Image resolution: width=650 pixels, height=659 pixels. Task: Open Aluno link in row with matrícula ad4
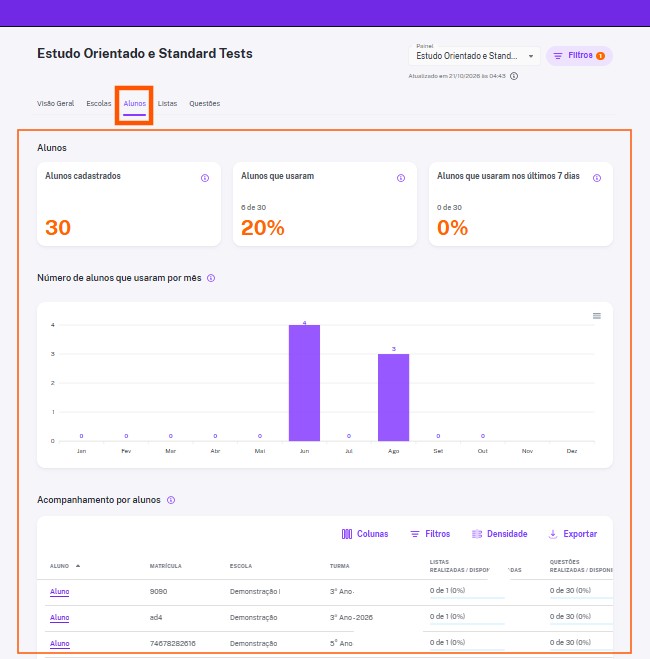pyautogui.click(x=59, y=617)
